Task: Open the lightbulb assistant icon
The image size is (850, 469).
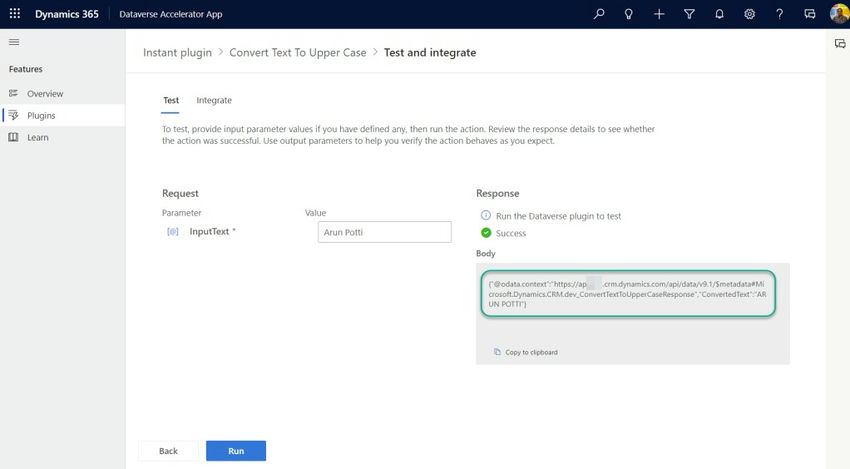Action: click(629, 14)
